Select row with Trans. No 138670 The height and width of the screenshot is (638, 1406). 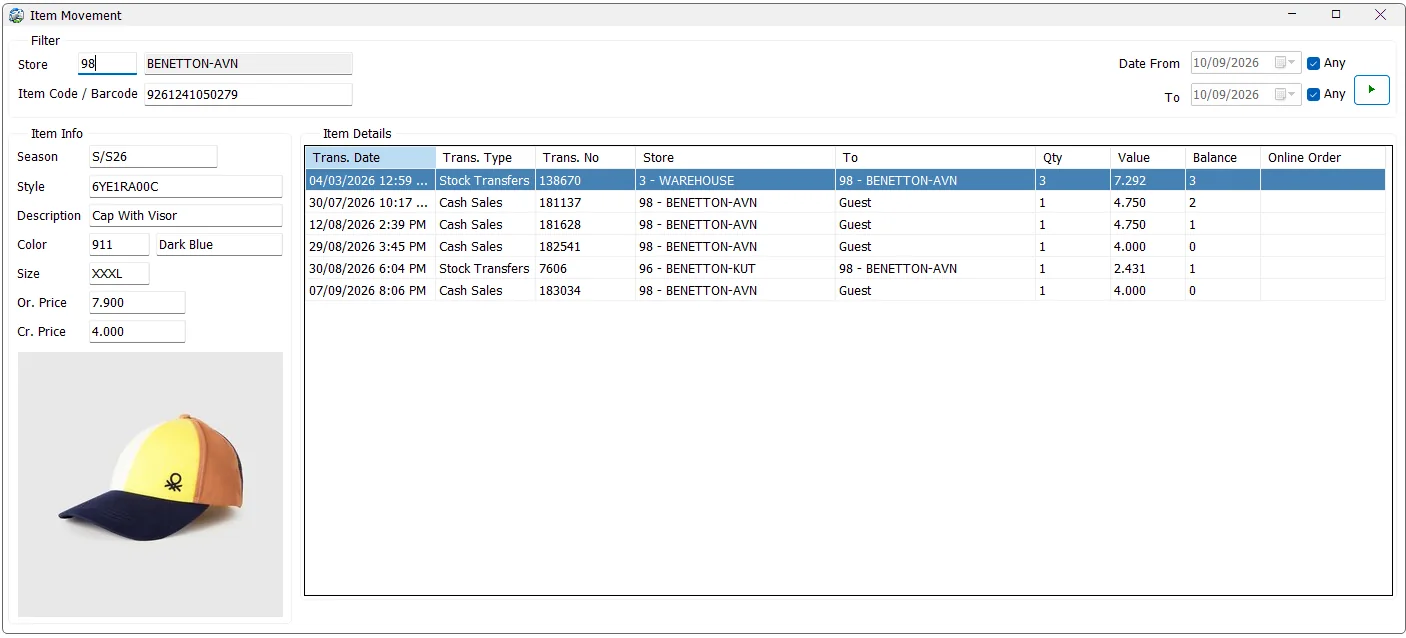click(x=845, y=181)
